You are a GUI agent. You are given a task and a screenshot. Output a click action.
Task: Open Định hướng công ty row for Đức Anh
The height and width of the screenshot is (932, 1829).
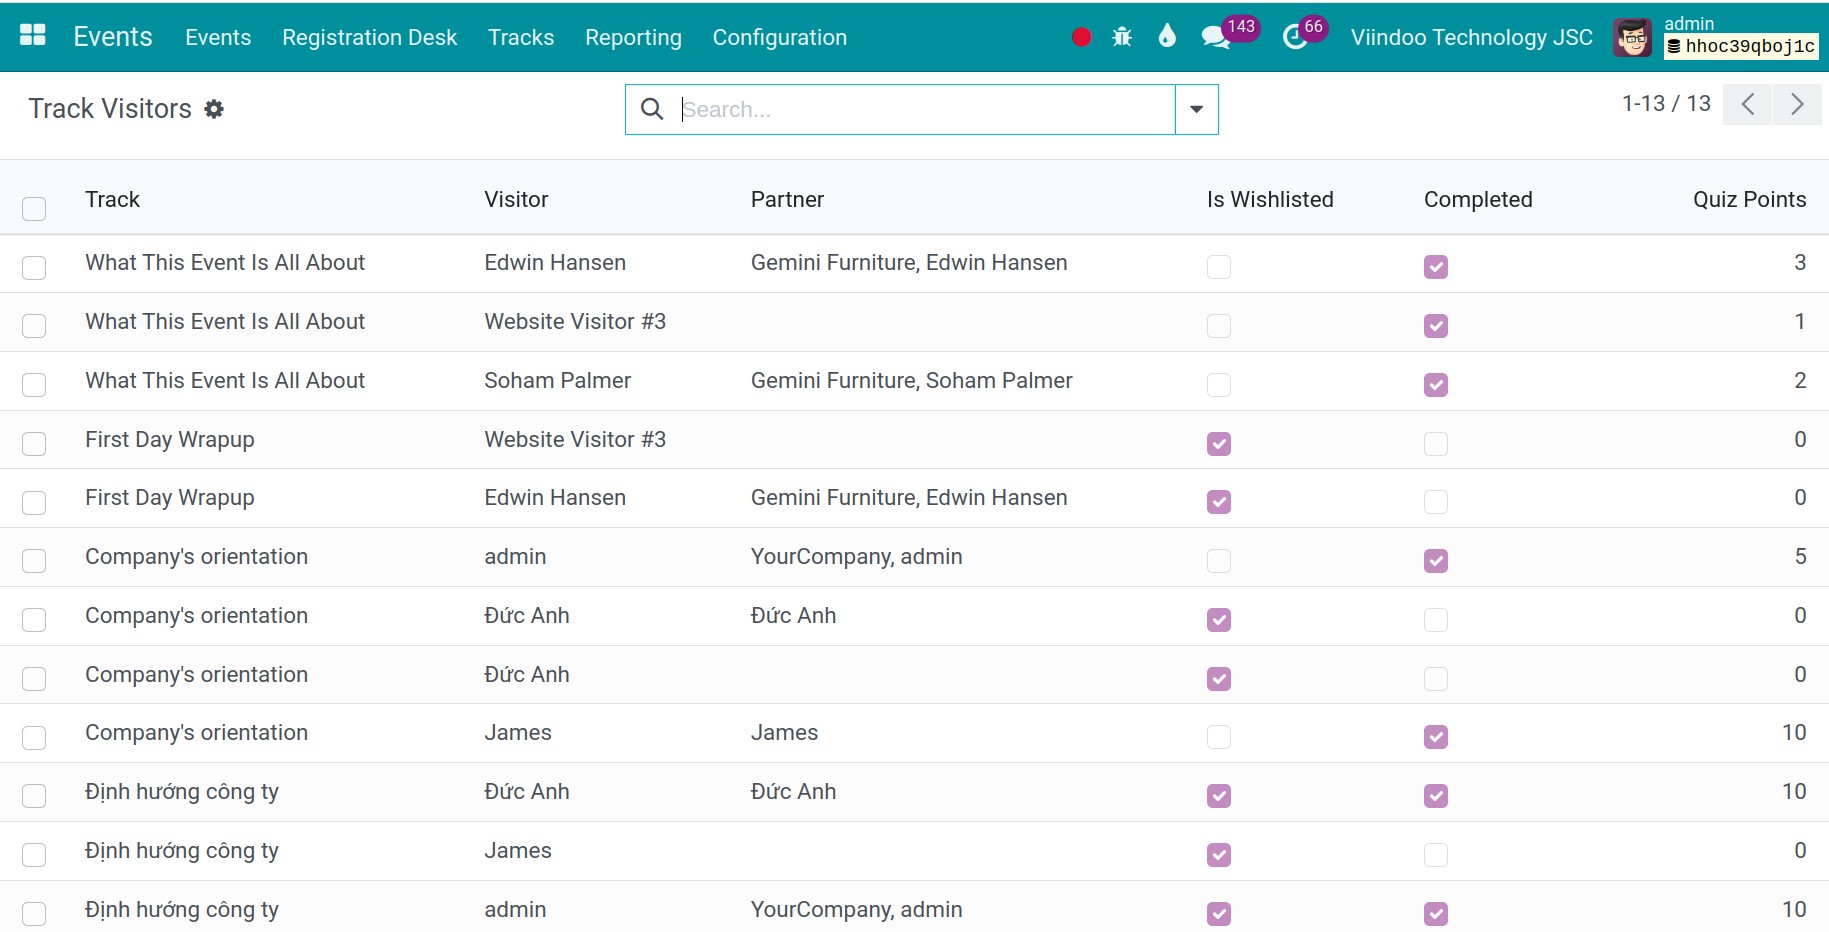(914, 792)
